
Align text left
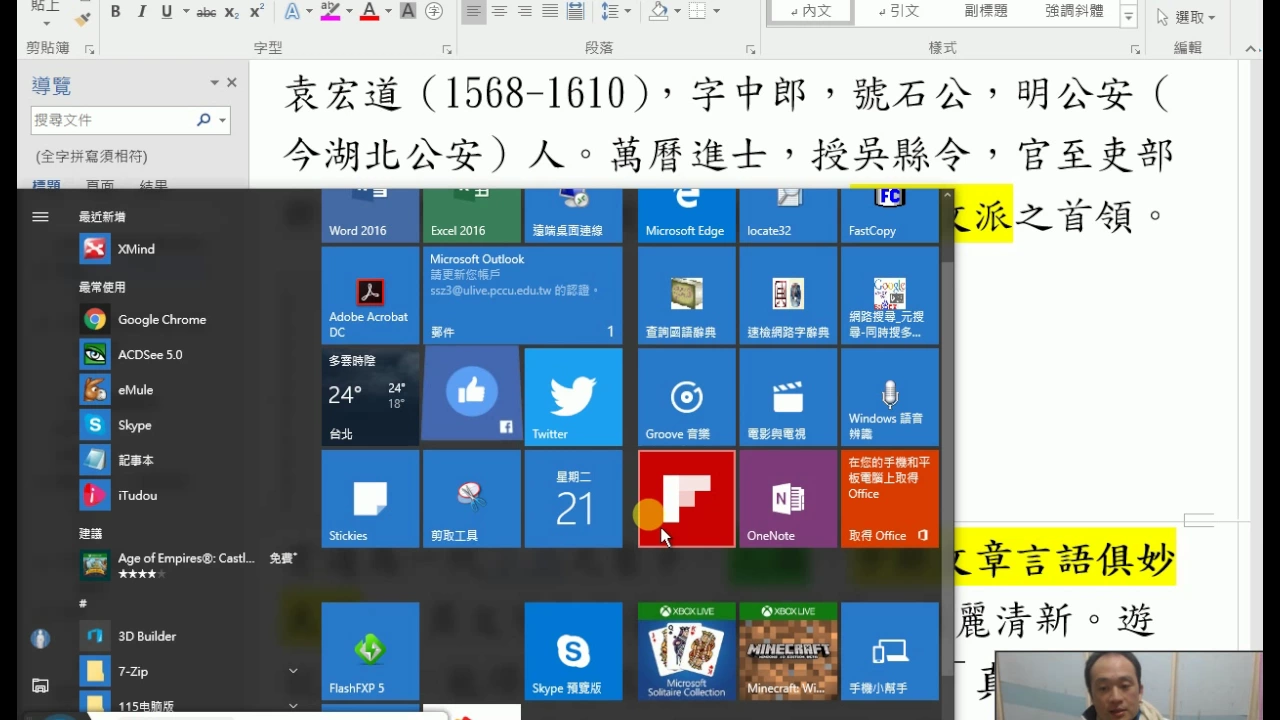[474, 12]
